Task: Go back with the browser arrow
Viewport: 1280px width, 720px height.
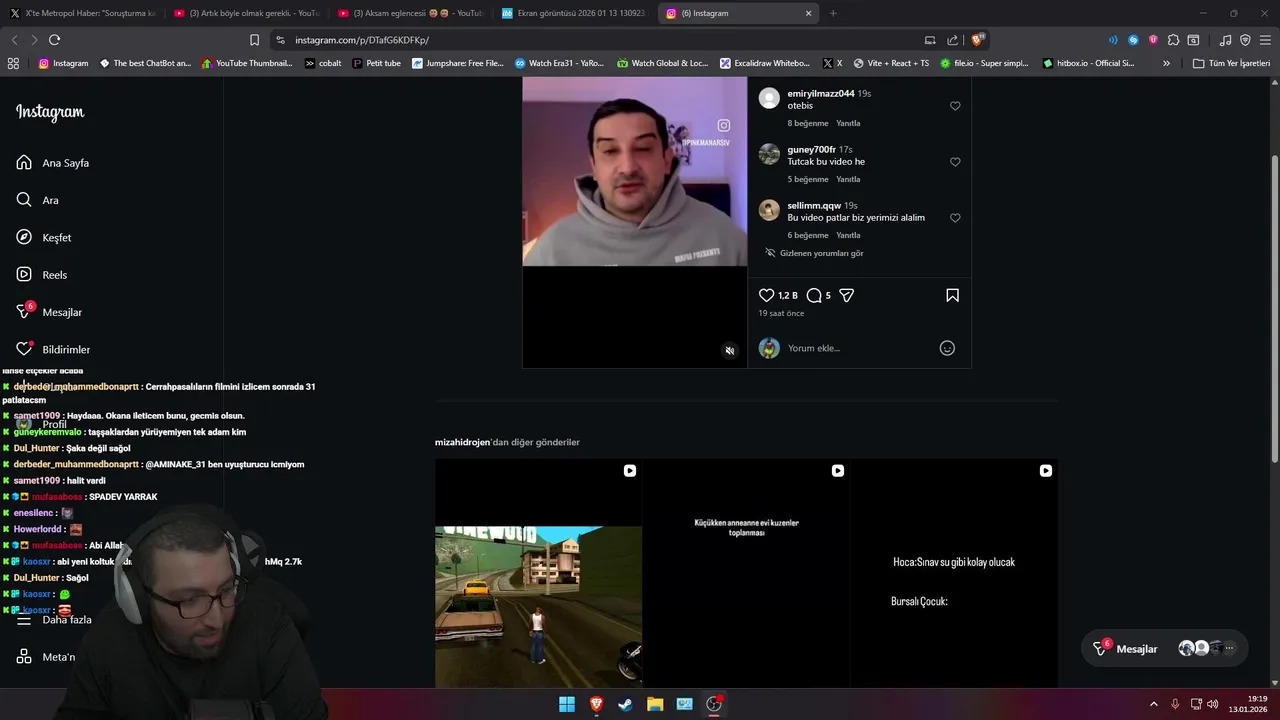Action: [x=14, y=40]
